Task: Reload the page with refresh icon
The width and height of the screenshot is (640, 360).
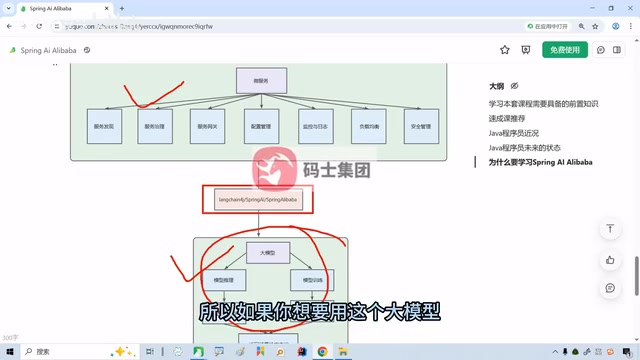Action: pyautogui.click(x=39, y=26)
